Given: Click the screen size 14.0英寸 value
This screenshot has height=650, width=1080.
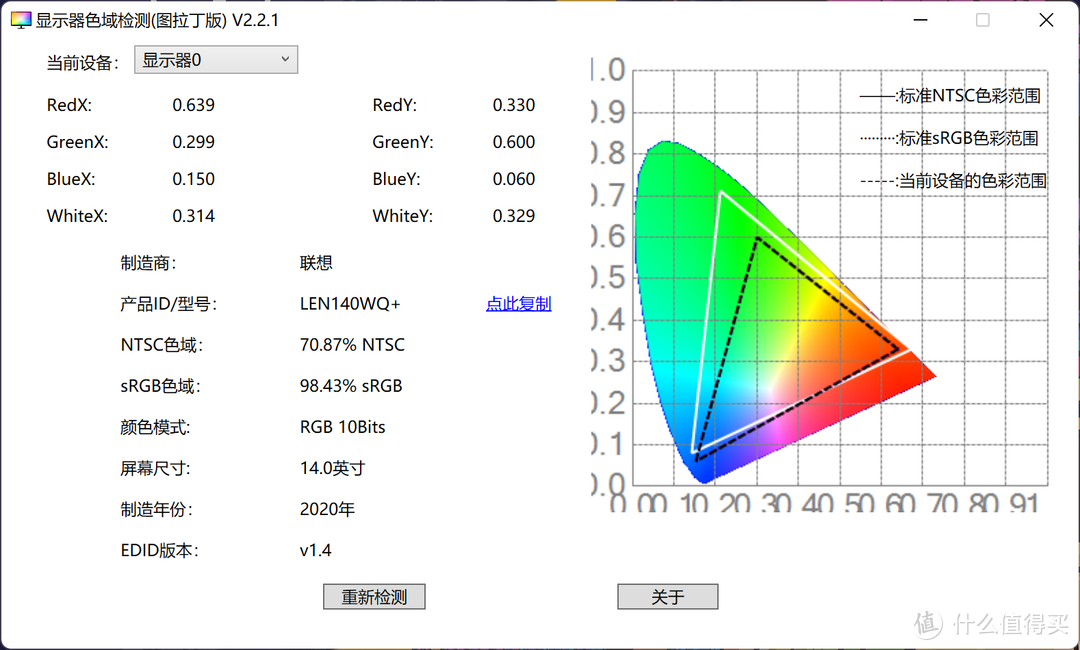Looking at the screenshot, I should point(332,468).
